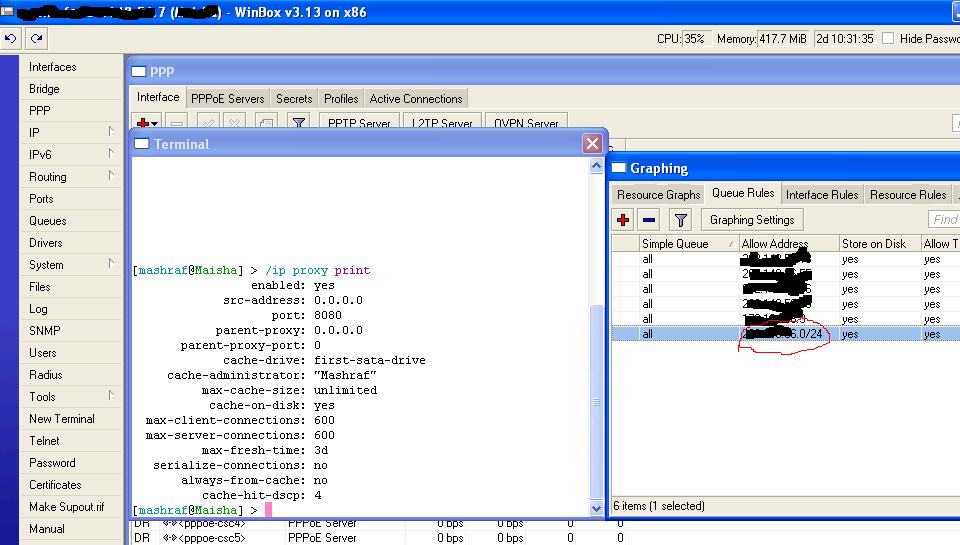Image resolution: width=960 pixels, height=545 pixels.
Task: Open Files from the sidebar
Action: click(40, 287)
